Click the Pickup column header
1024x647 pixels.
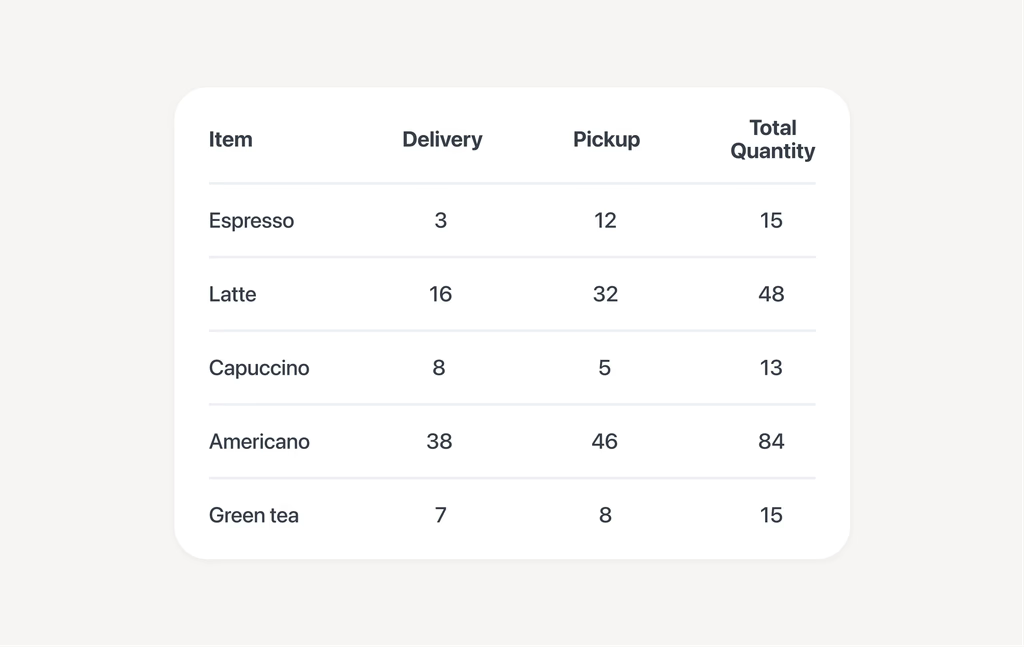(606, 139)
